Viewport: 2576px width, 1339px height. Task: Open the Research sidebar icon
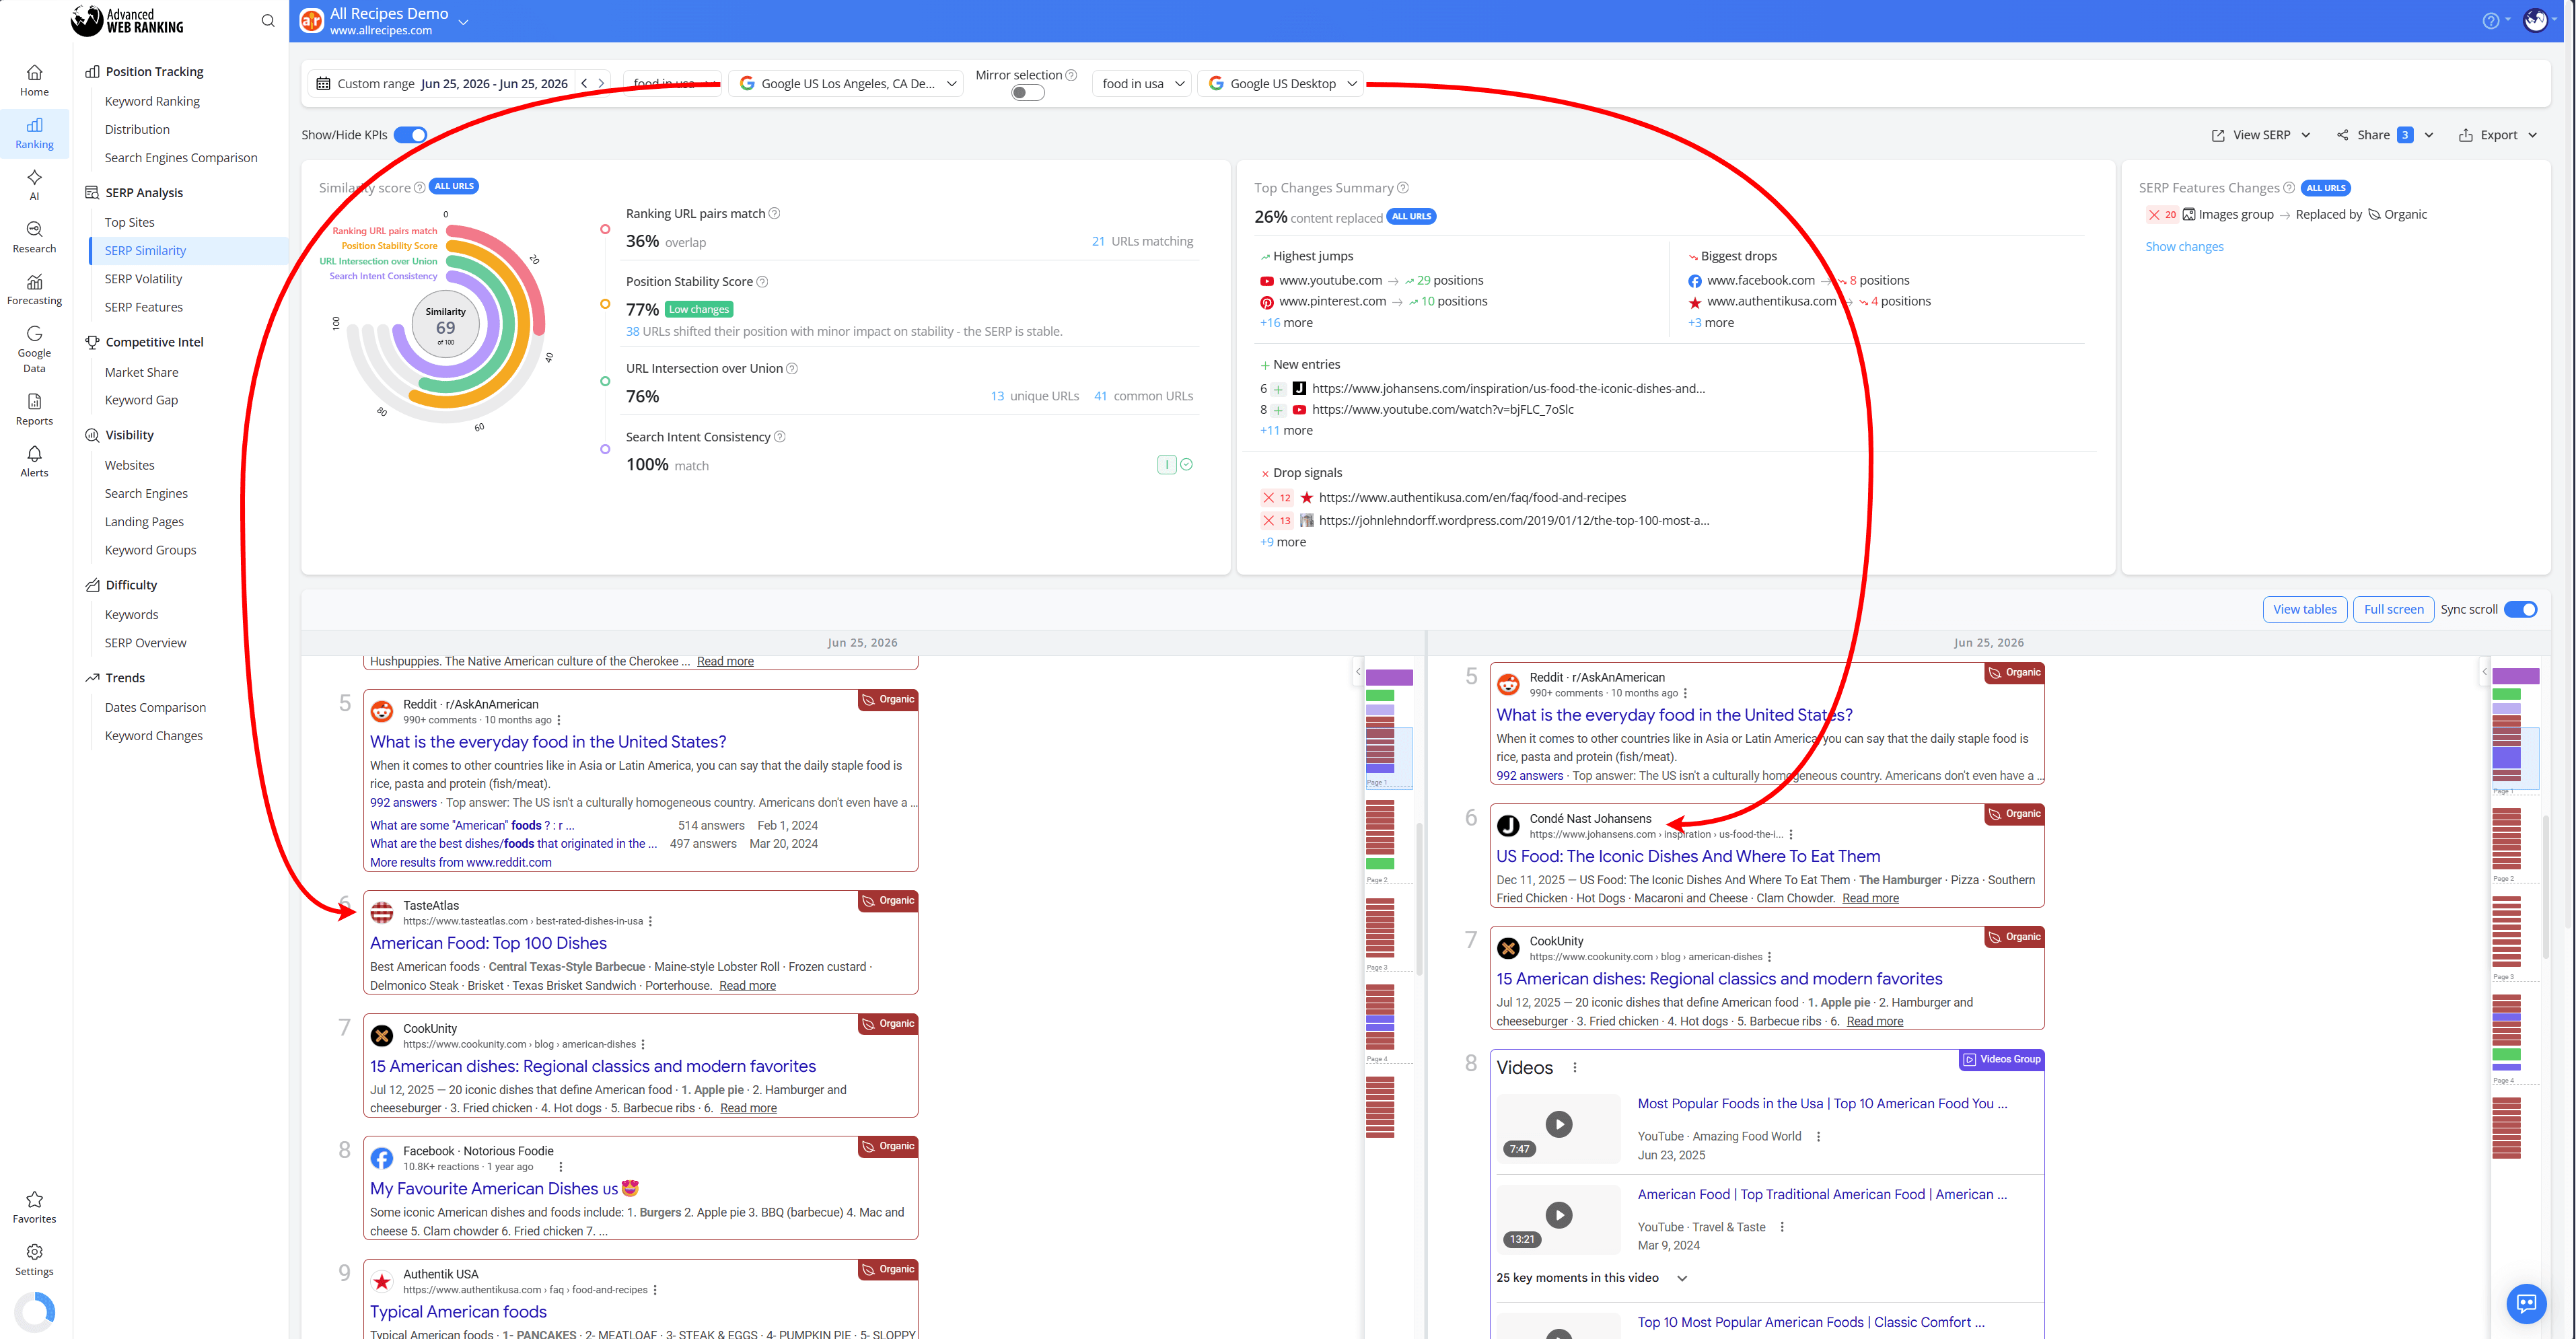pos(34,237)
